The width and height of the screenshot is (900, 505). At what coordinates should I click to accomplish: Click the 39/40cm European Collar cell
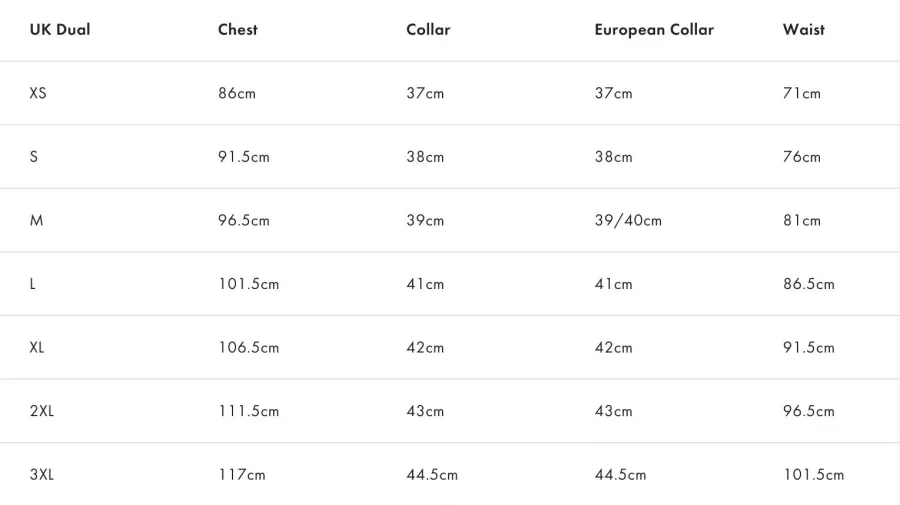pos(628,220)
